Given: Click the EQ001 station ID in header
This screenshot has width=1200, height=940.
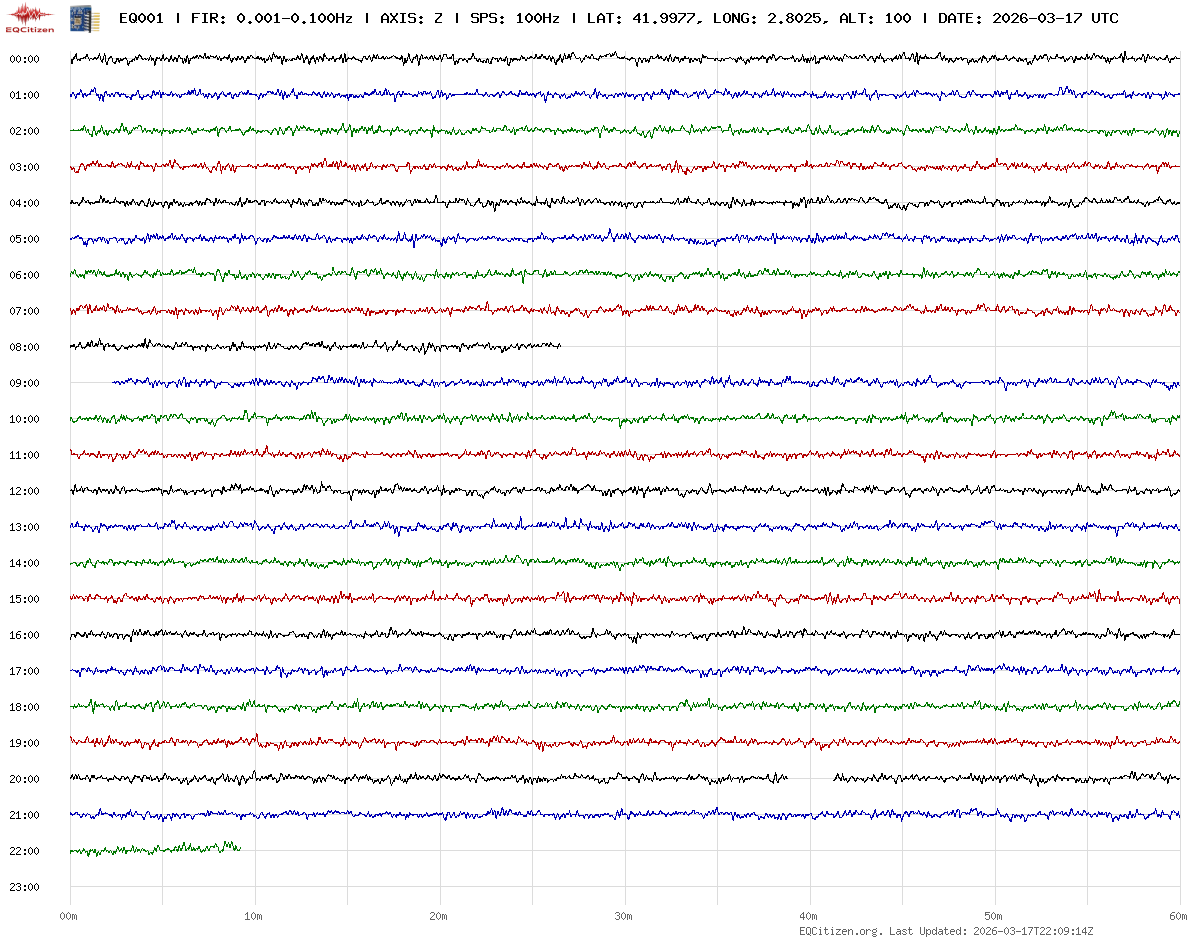Looking at the screenshot, I should click(x=141, y=18).
